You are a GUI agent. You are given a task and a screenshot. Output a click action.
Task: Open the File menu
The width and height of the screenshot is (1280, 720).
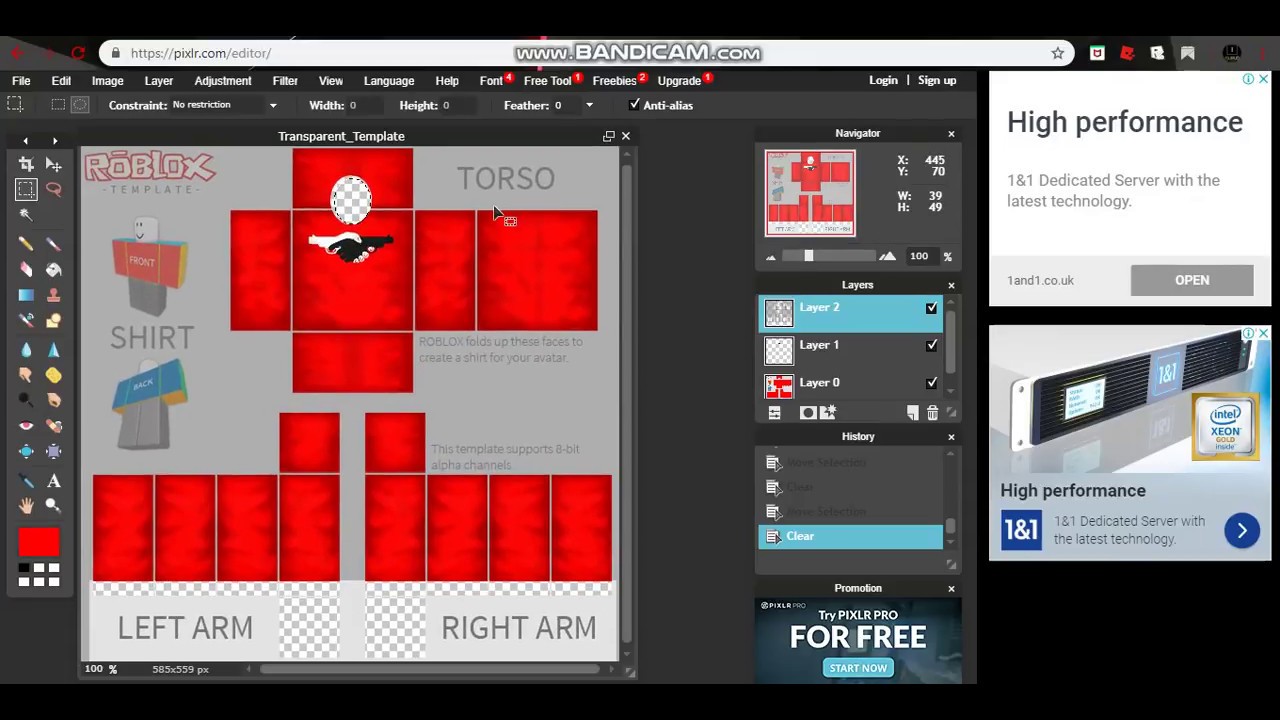coord(21,81)
